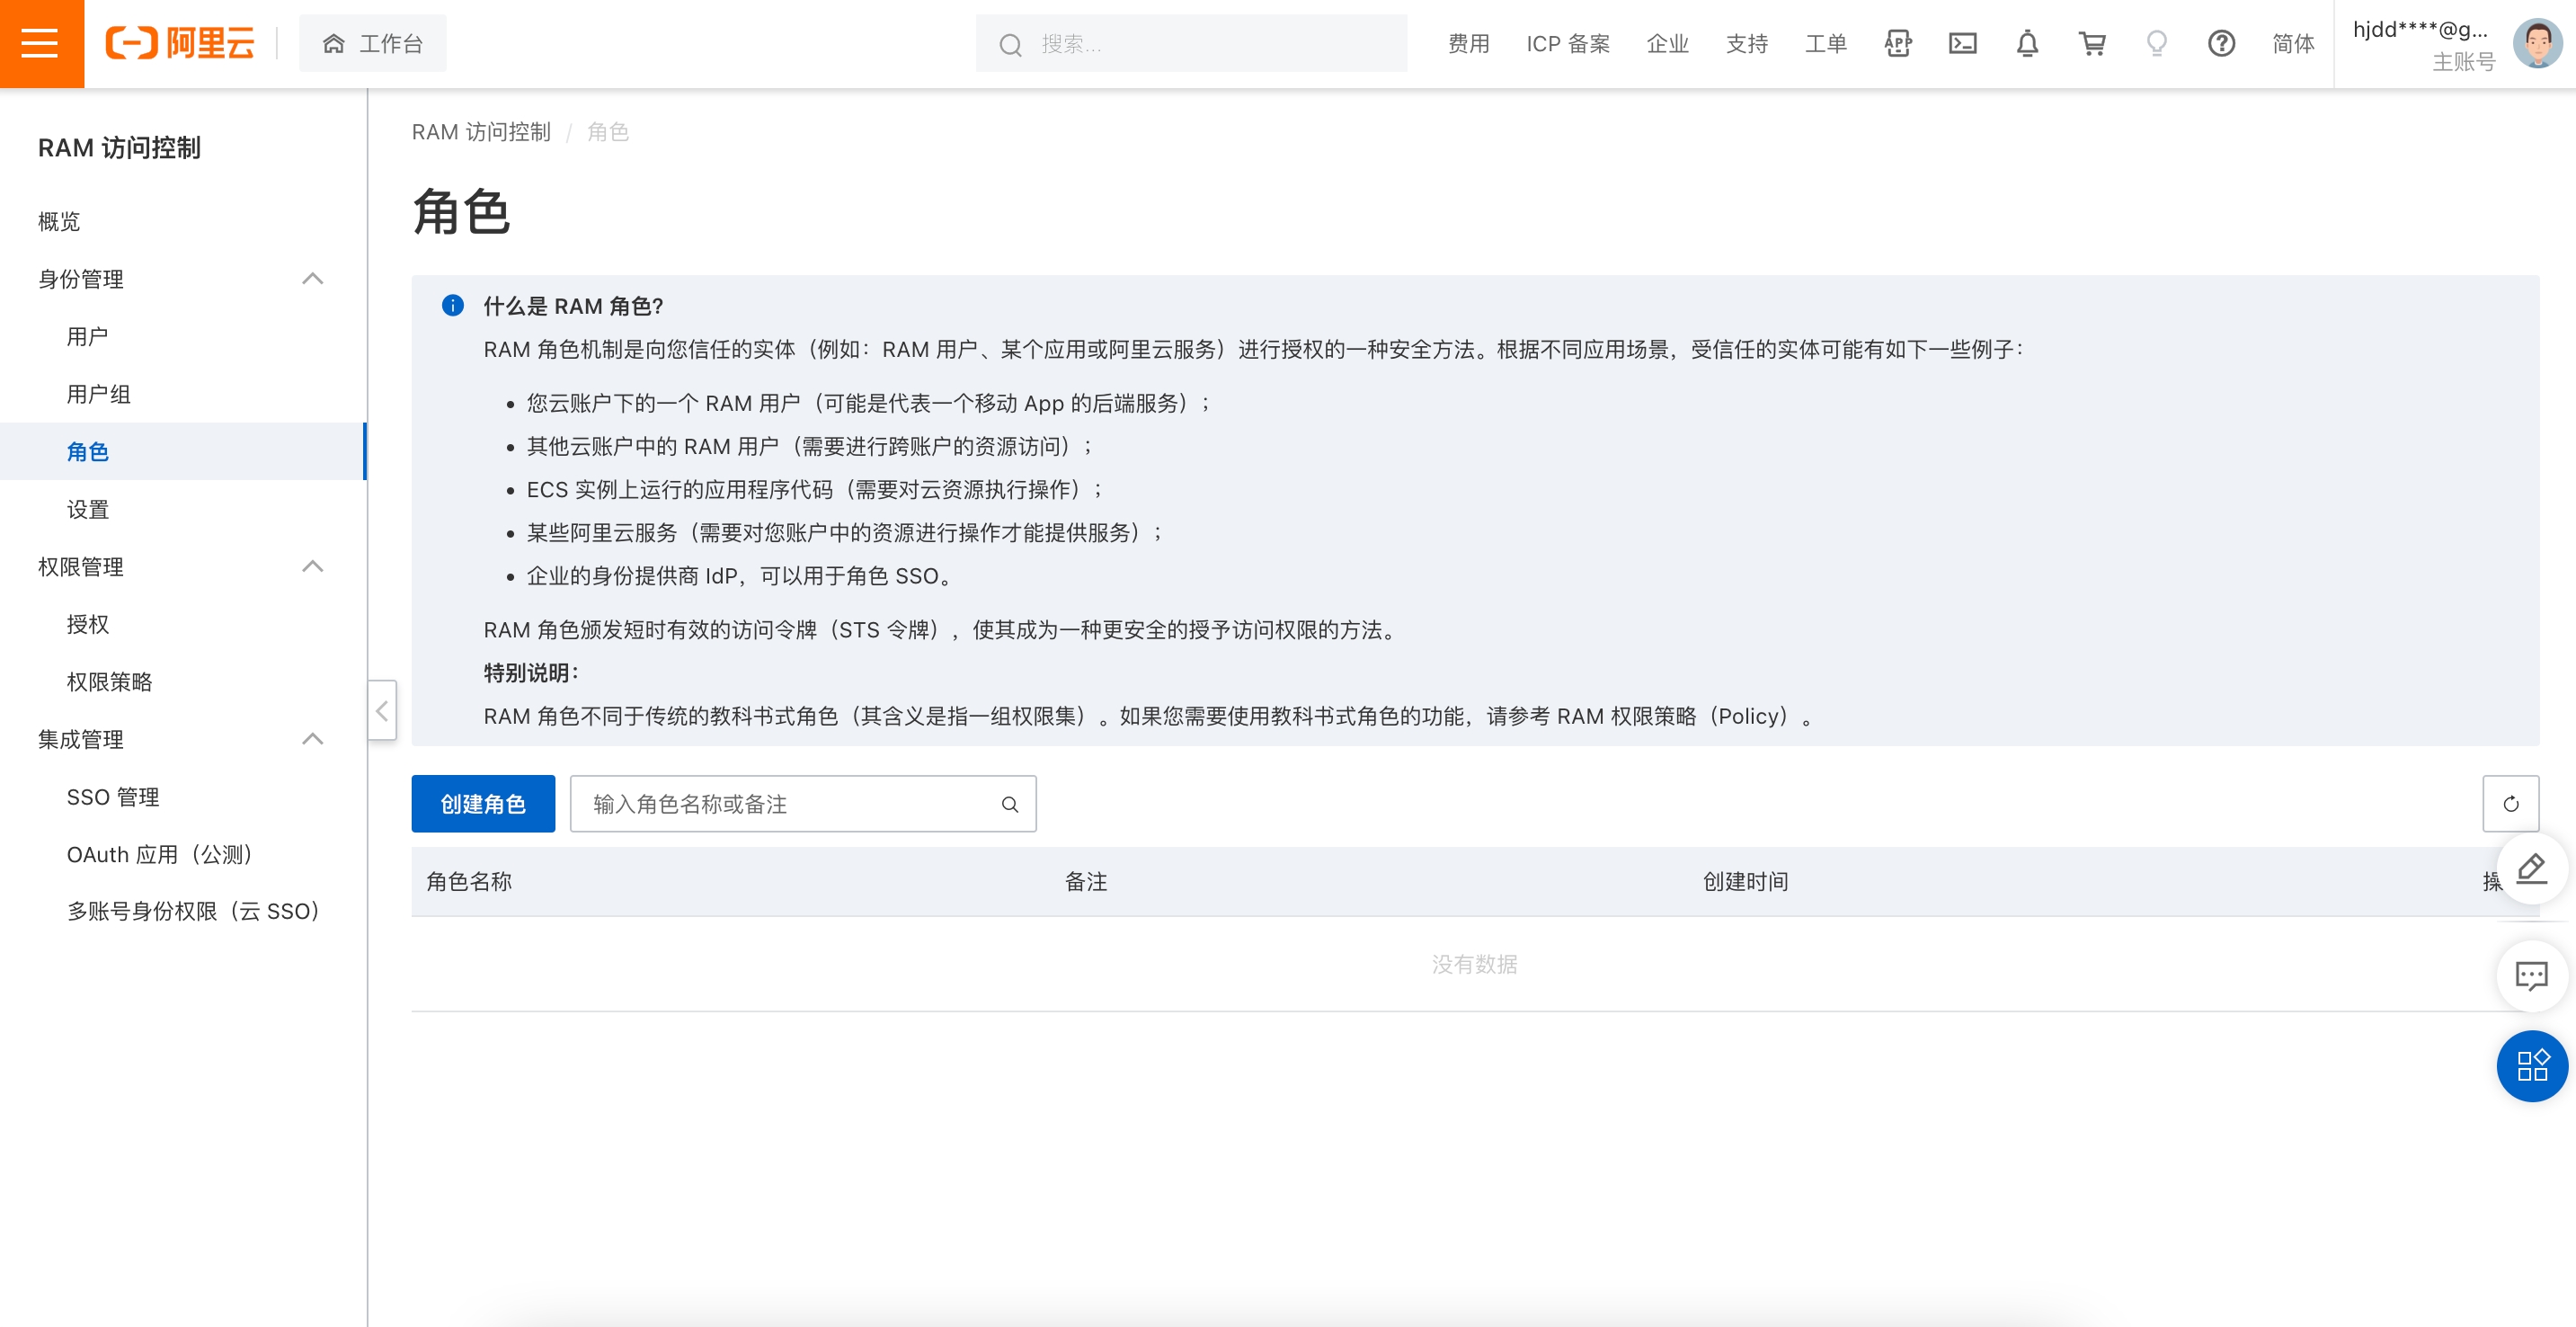Image resolution: width=2576 pixels, height=1327 pixels.
Task: Open SSO 管理 in the sidebar
Action: [x=112, y=797]
